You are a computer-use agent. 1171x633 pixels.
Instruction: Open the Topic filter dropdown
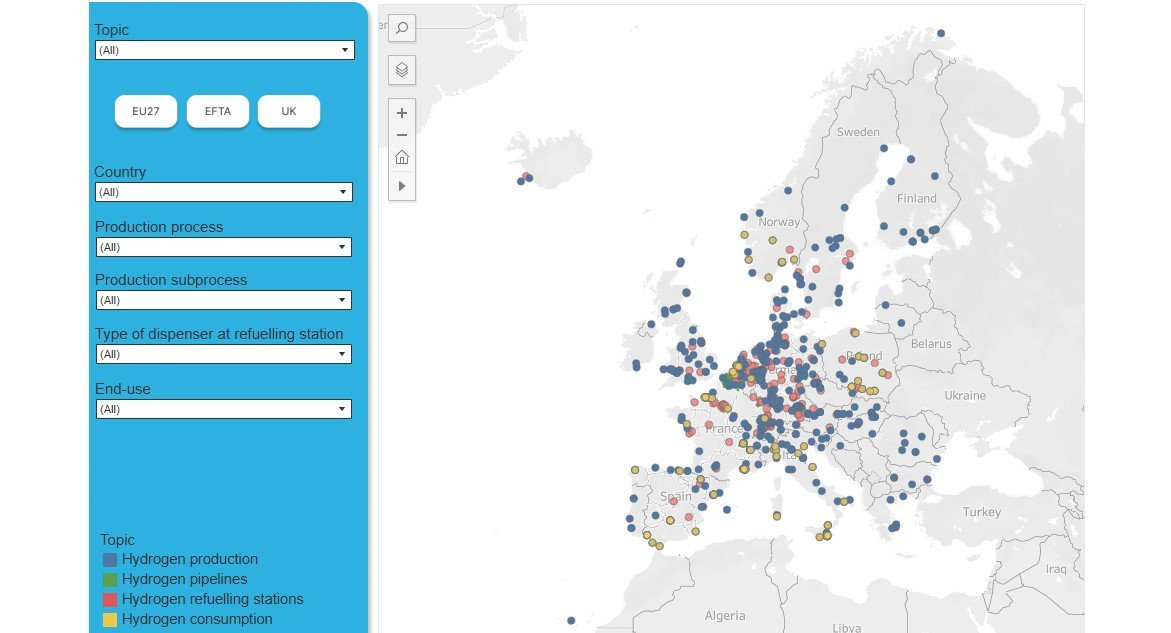[223, 49]
